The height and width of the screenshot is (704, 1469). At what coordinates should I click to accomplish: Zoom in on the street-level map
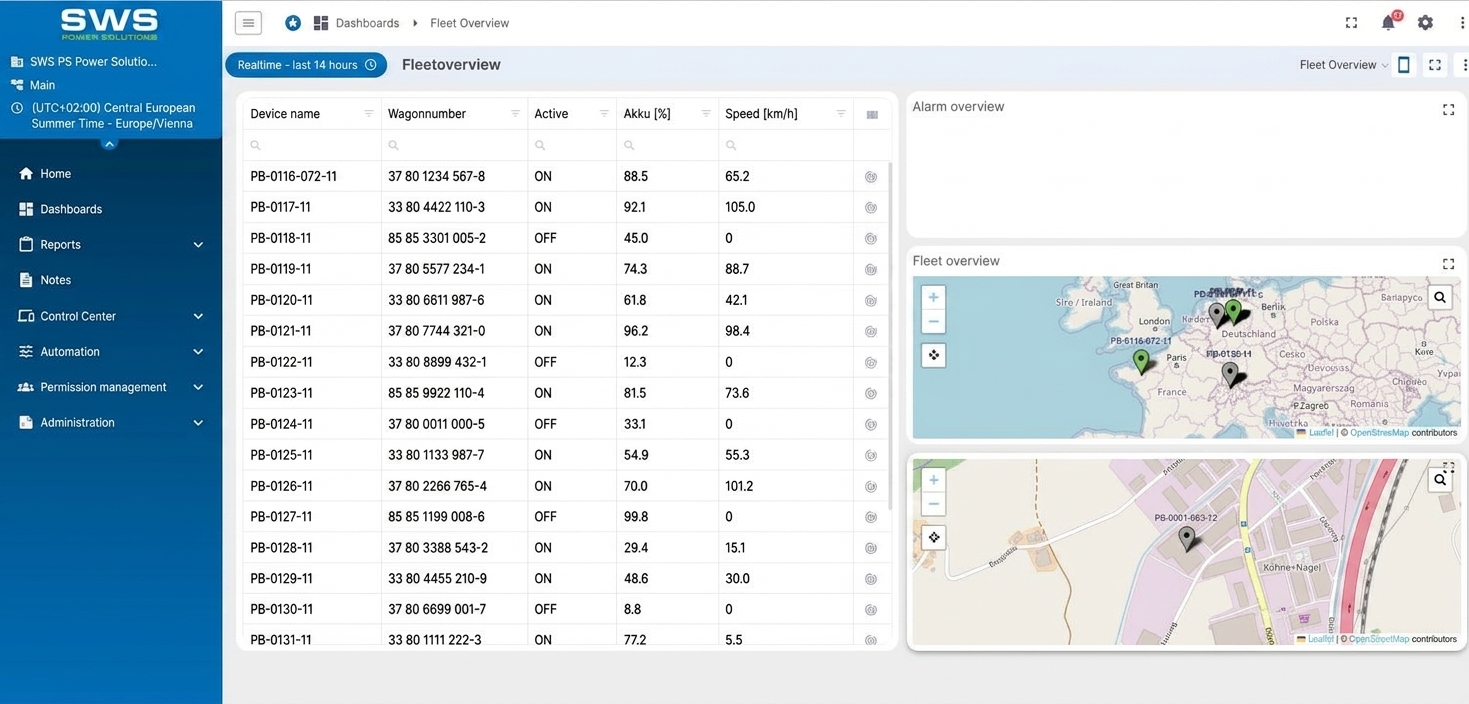933,479
